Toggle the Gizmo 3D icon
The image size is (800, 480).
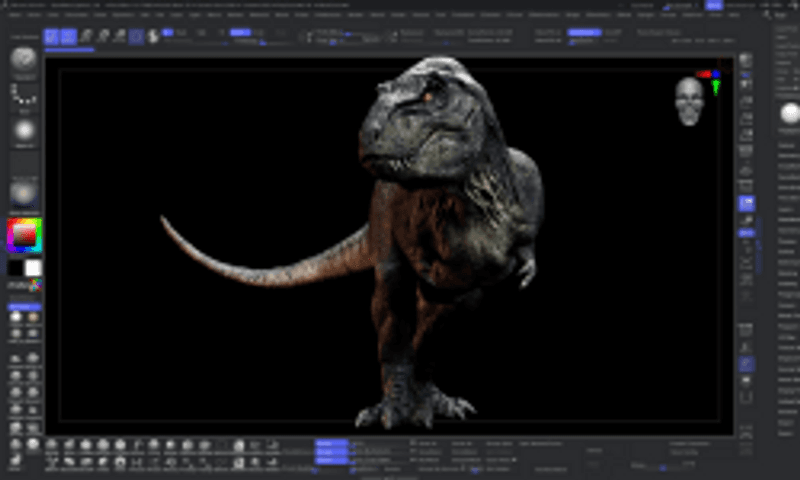click(x=137, y=37)
